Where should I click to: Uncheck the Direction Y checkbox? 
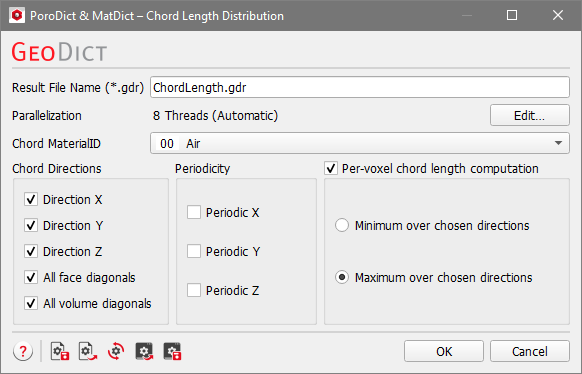[31, 225]
